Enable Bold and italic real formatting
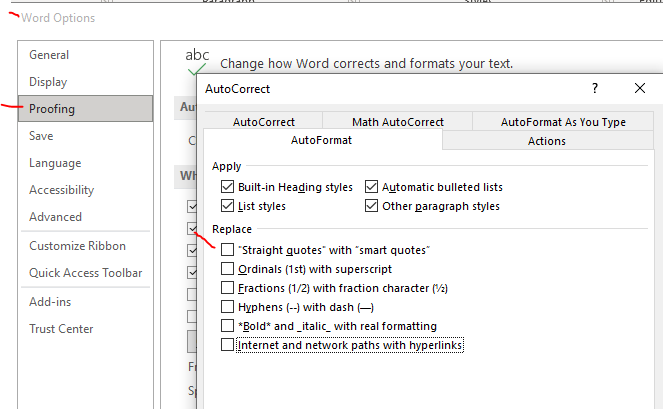This screenshot has width=663, height=409. (228, 326)
